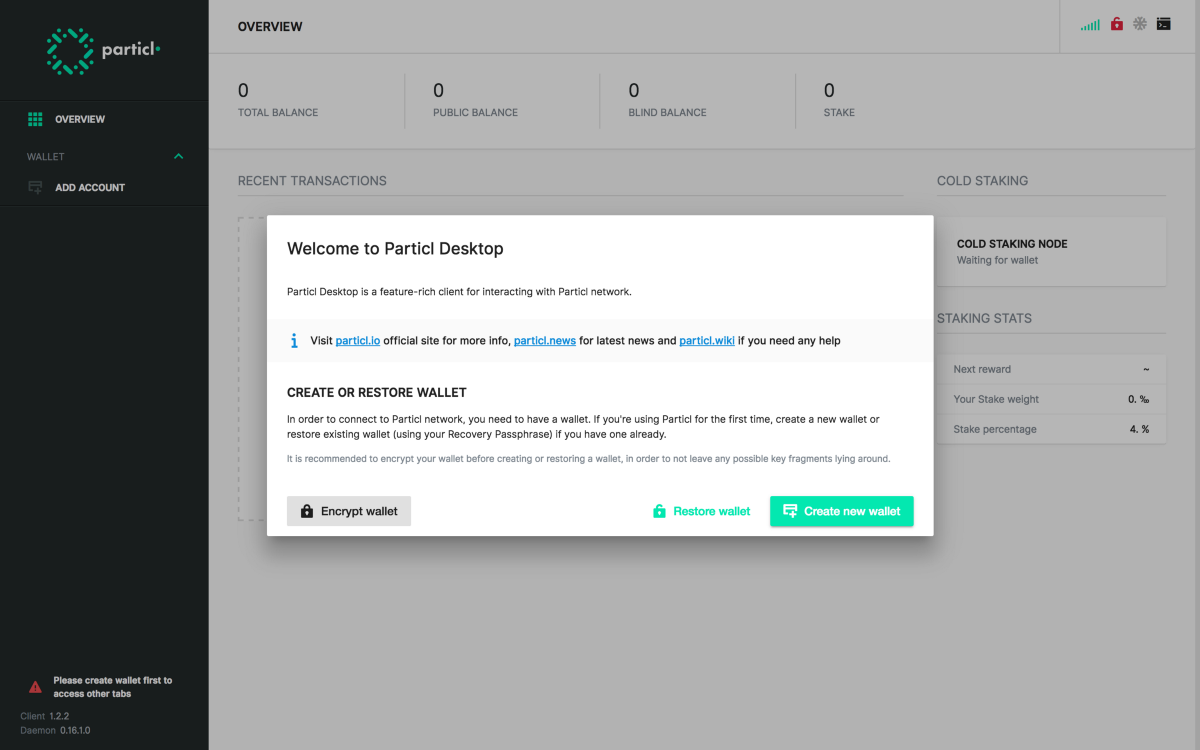Click the Encrypt wallet button
Screen dimensions: 1200x750
pos(349,511)
